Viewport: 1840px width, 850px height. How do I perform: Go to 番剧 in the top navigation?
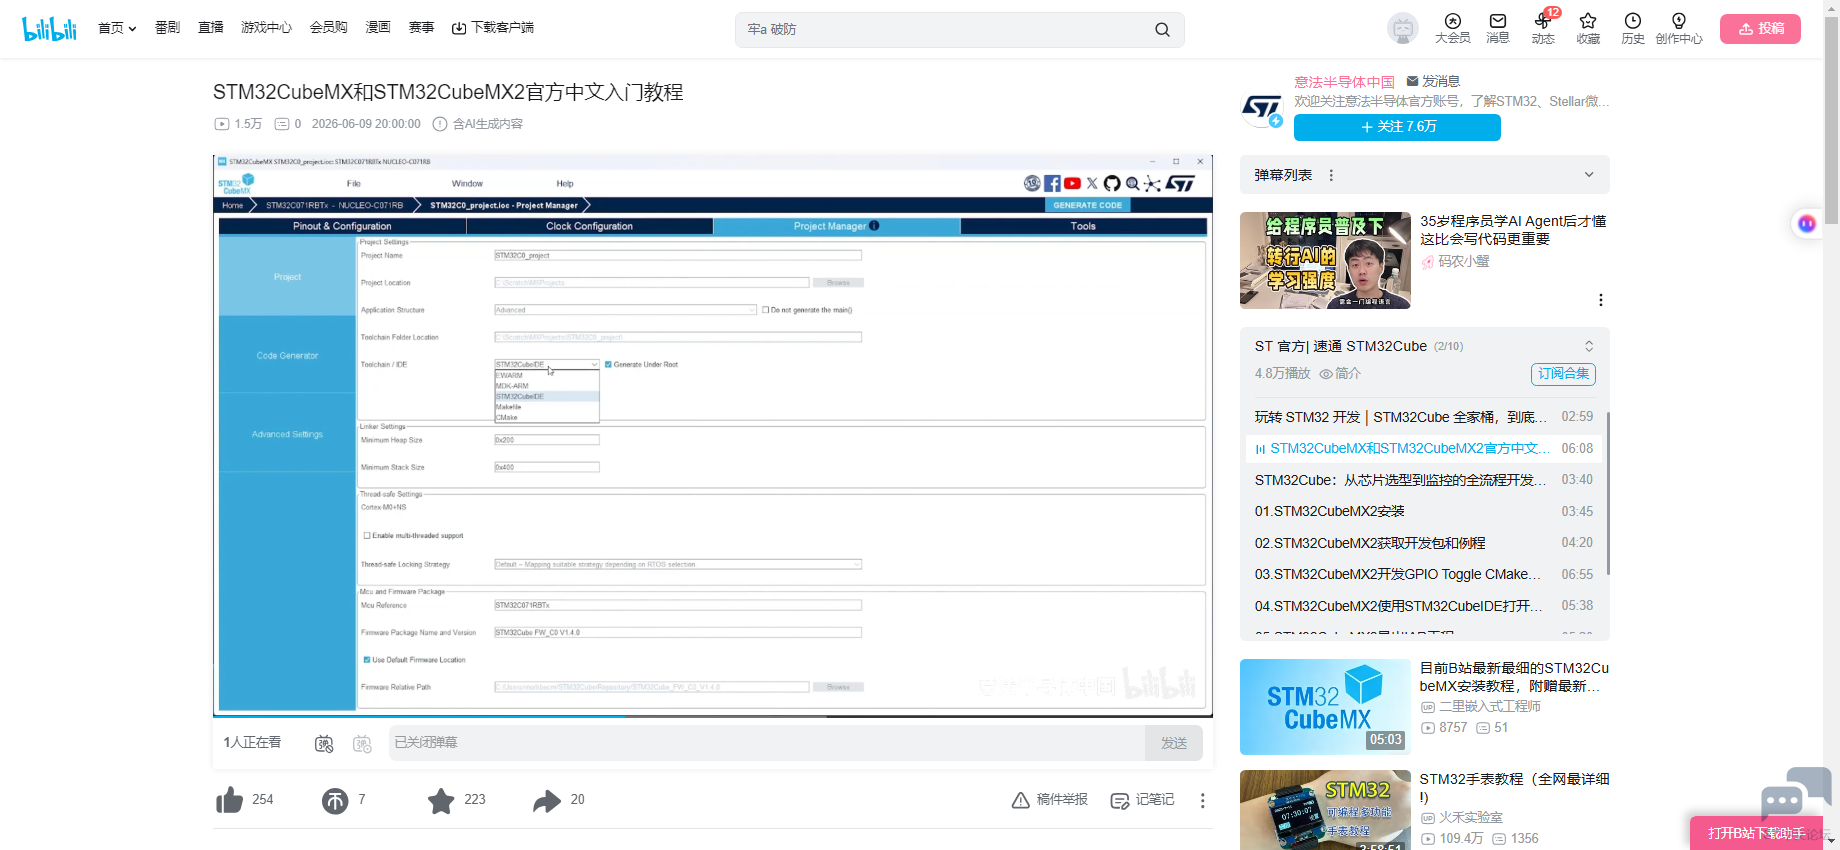click(167, 28)
